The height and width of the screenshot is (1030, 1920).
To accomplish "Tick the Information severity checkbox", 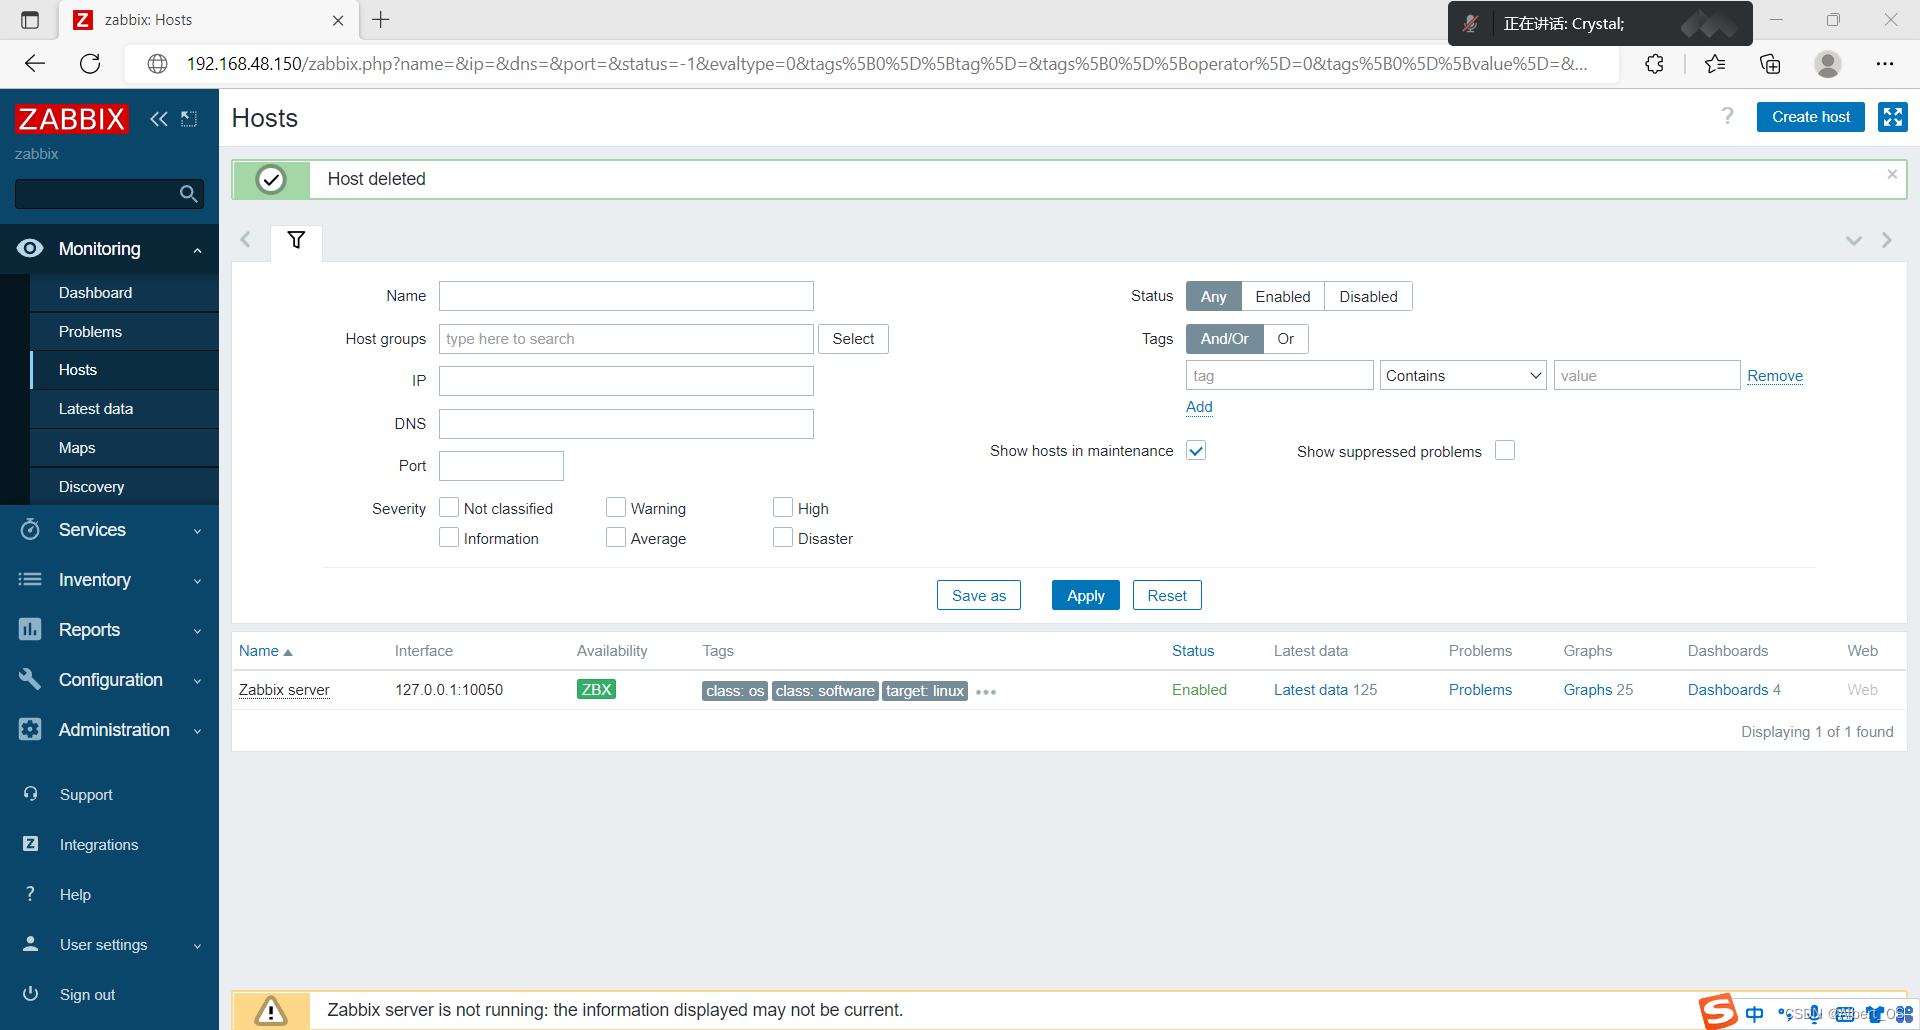I will 449,537.
